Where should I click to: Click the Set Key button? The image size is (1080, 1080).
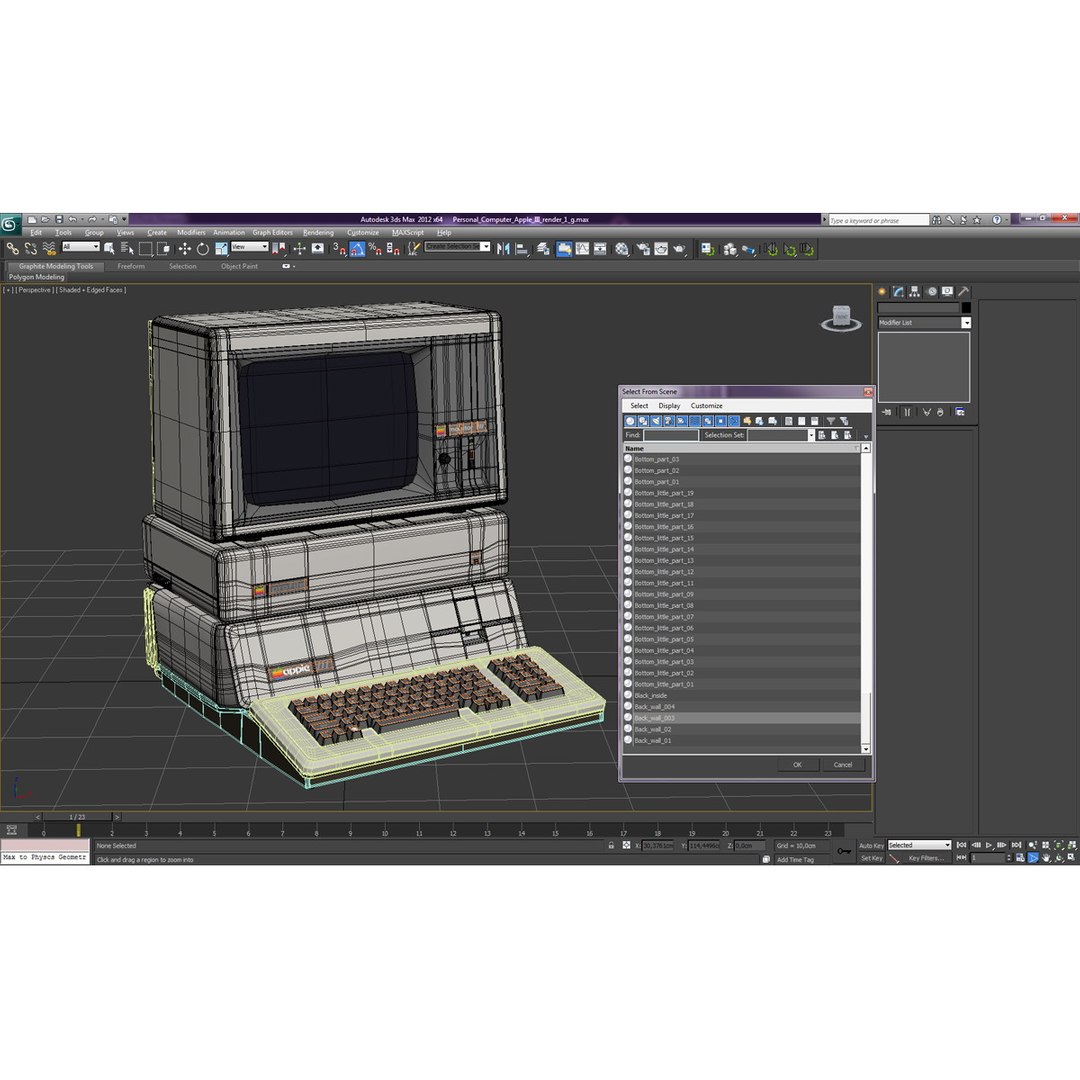point(871,858)
